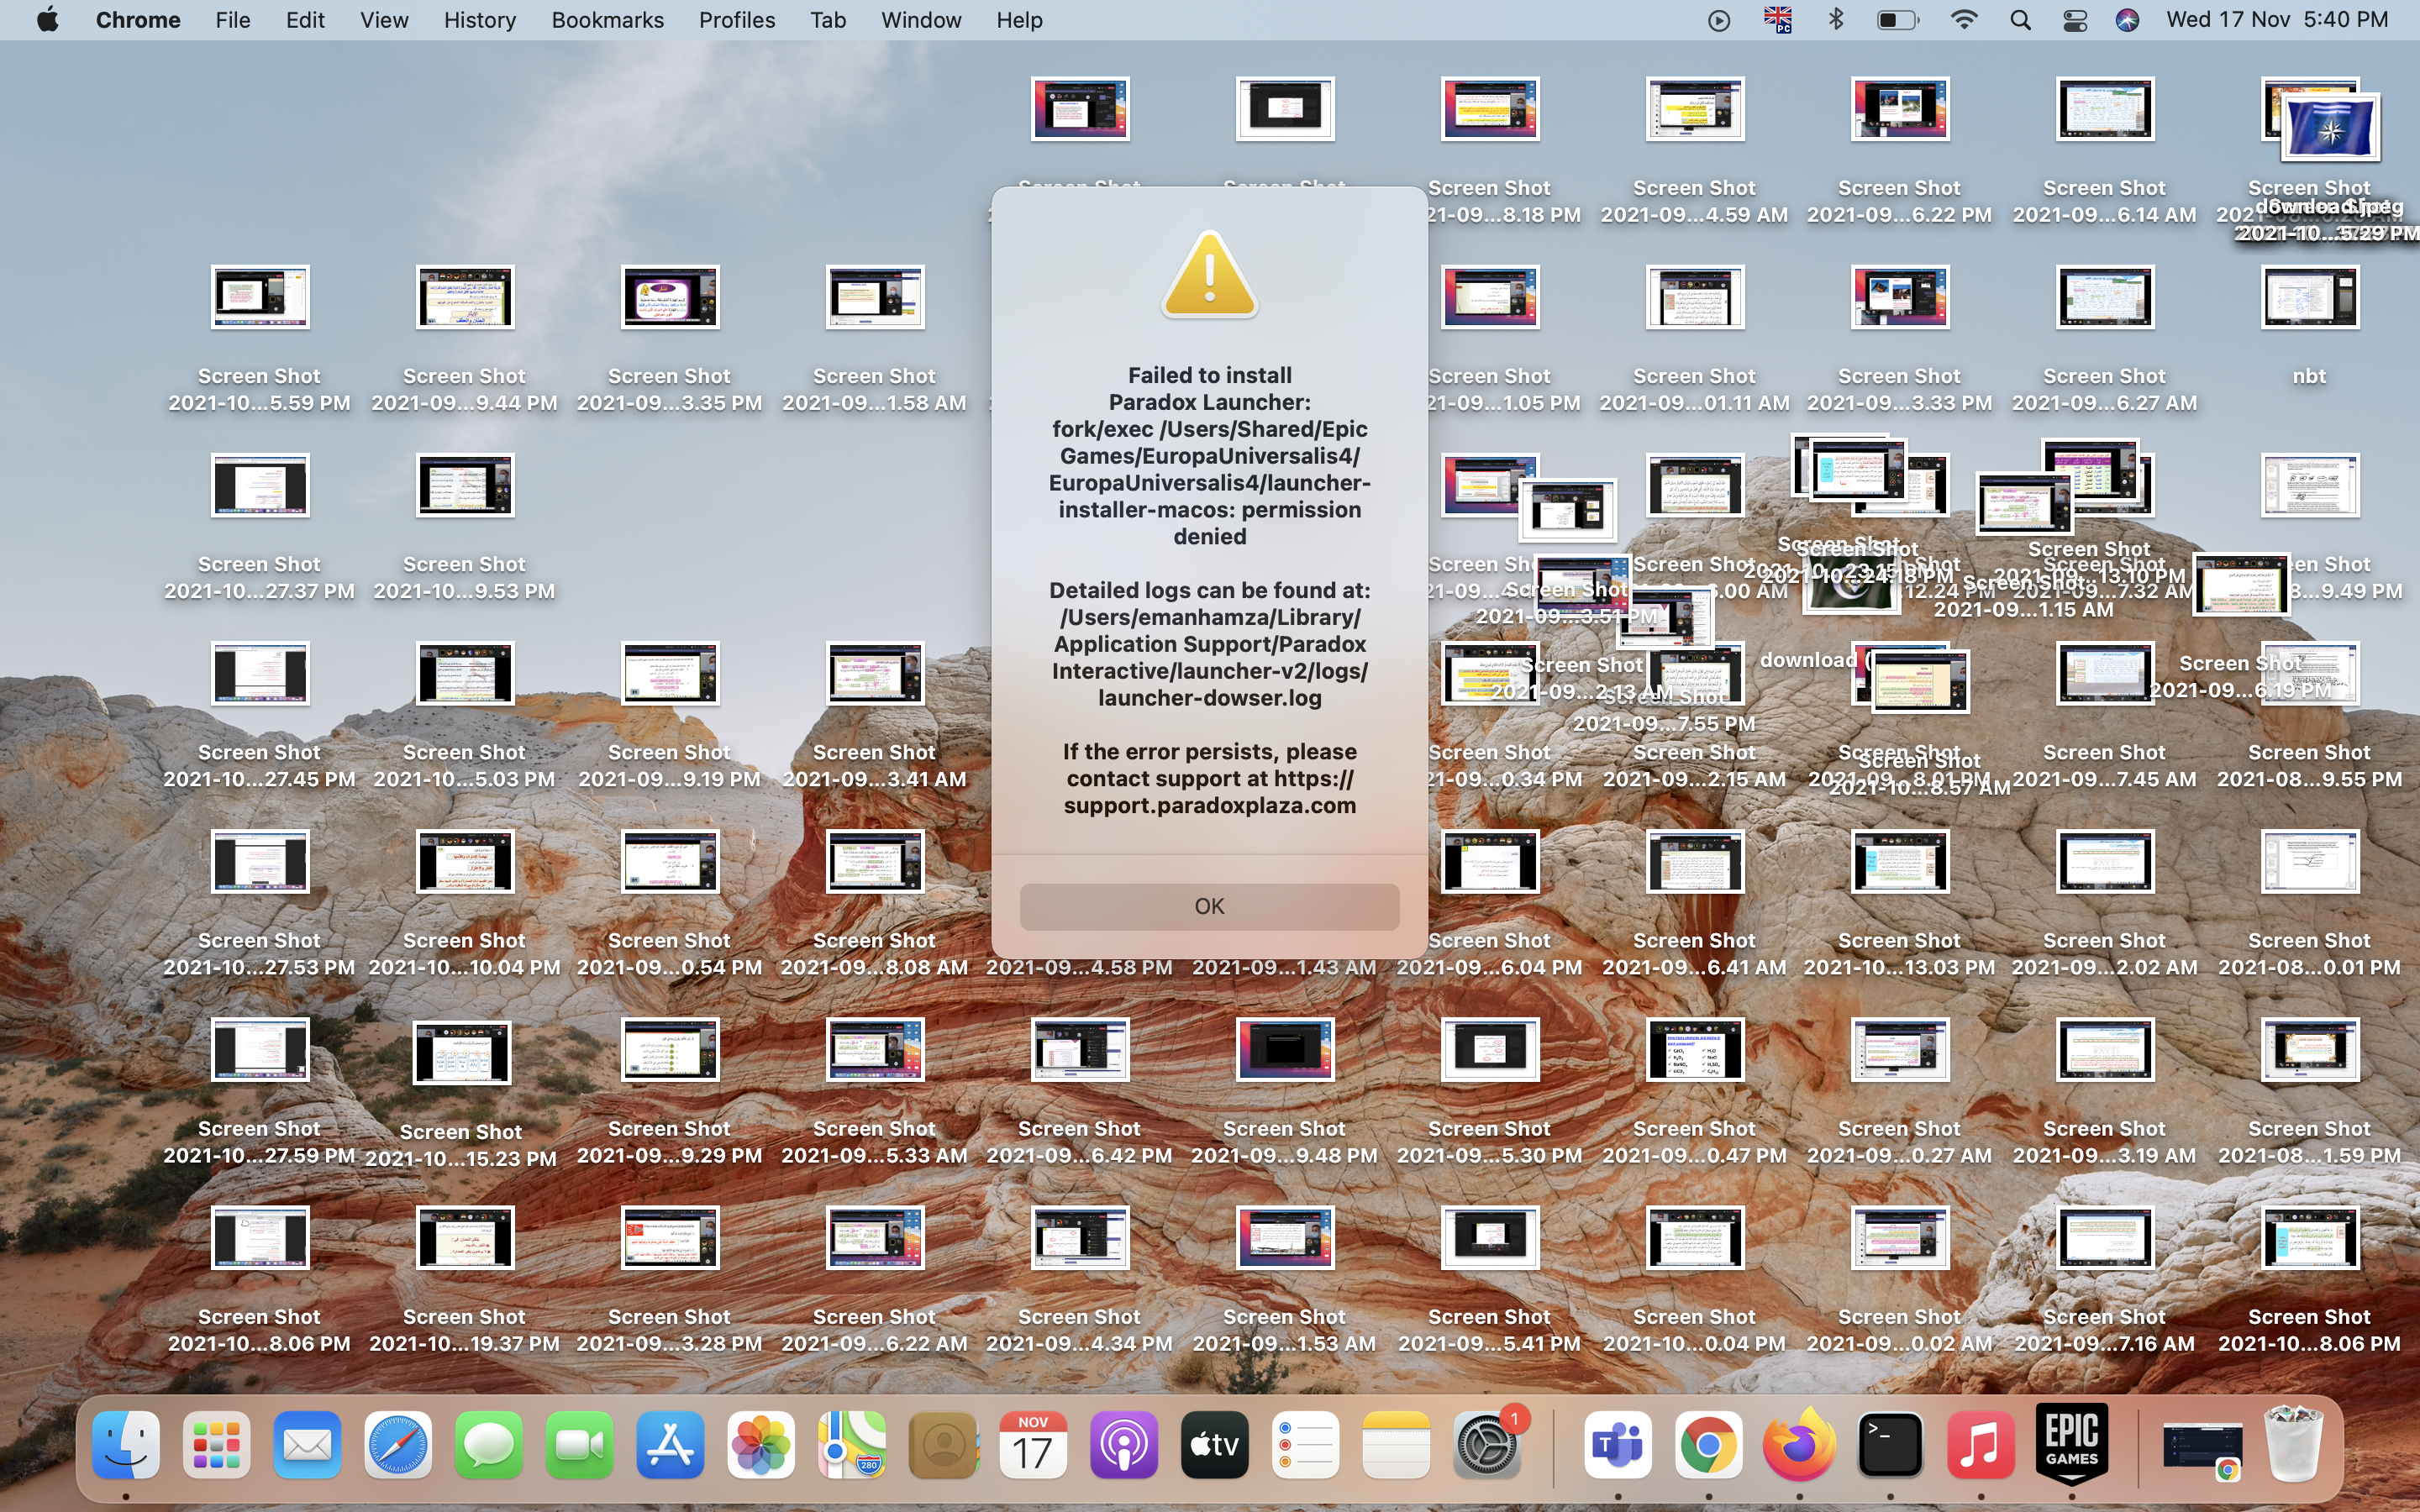This screenshot has height=1512, width=2420.
Task: Open the Profiles menu
Action: coord(737,20)
